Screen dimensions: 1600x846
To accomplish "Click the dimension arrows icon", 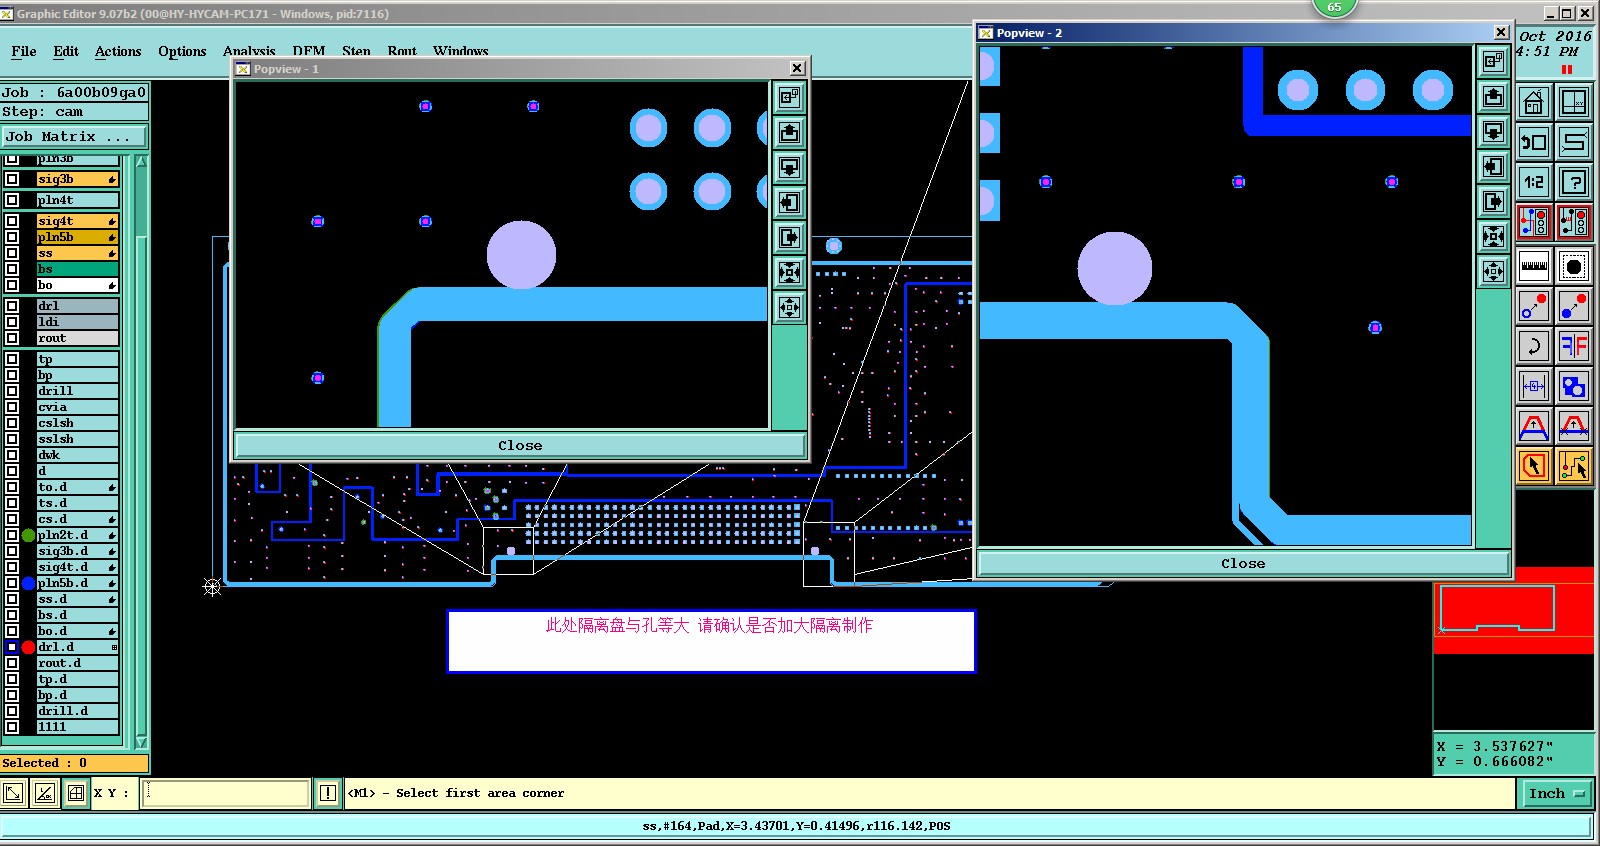I will [x=1533, y=386].
